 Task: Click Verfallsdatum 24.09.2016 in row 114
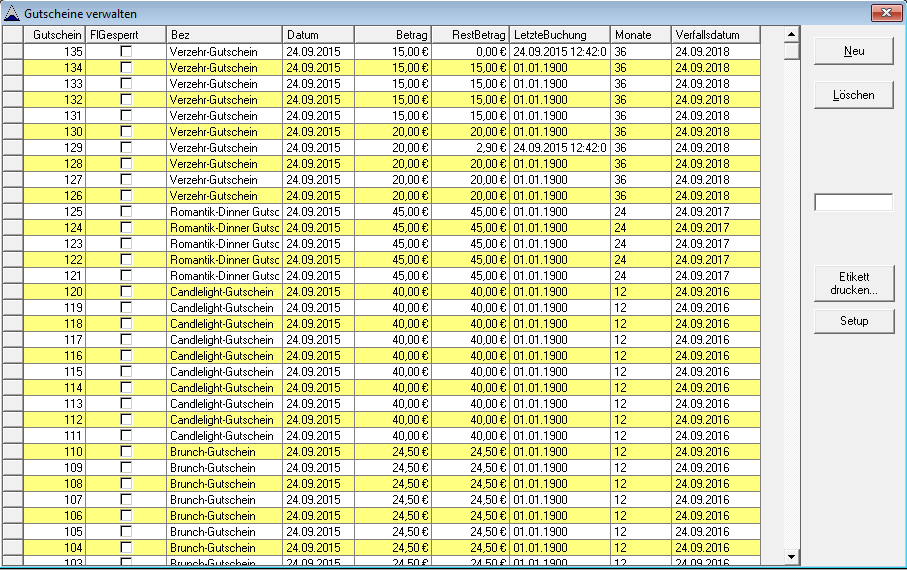coord(716,388)
